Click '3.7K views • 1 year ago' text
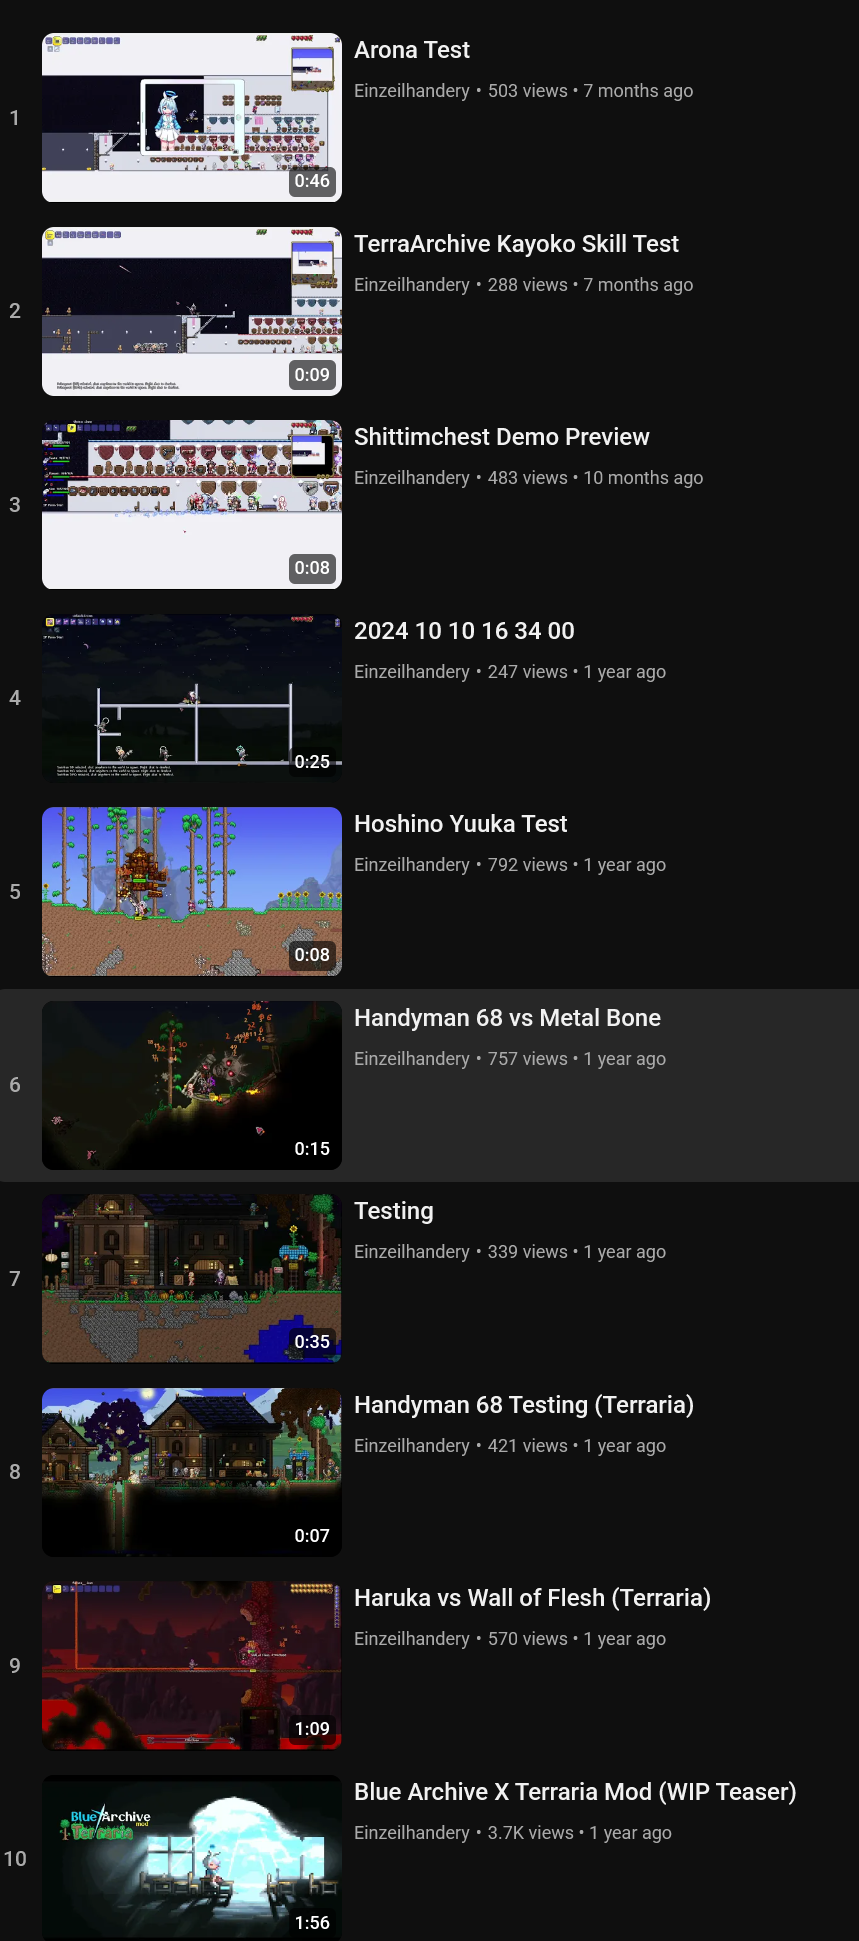The height and width of the screenshot is (1941, 859). [x=580, y=1833]
